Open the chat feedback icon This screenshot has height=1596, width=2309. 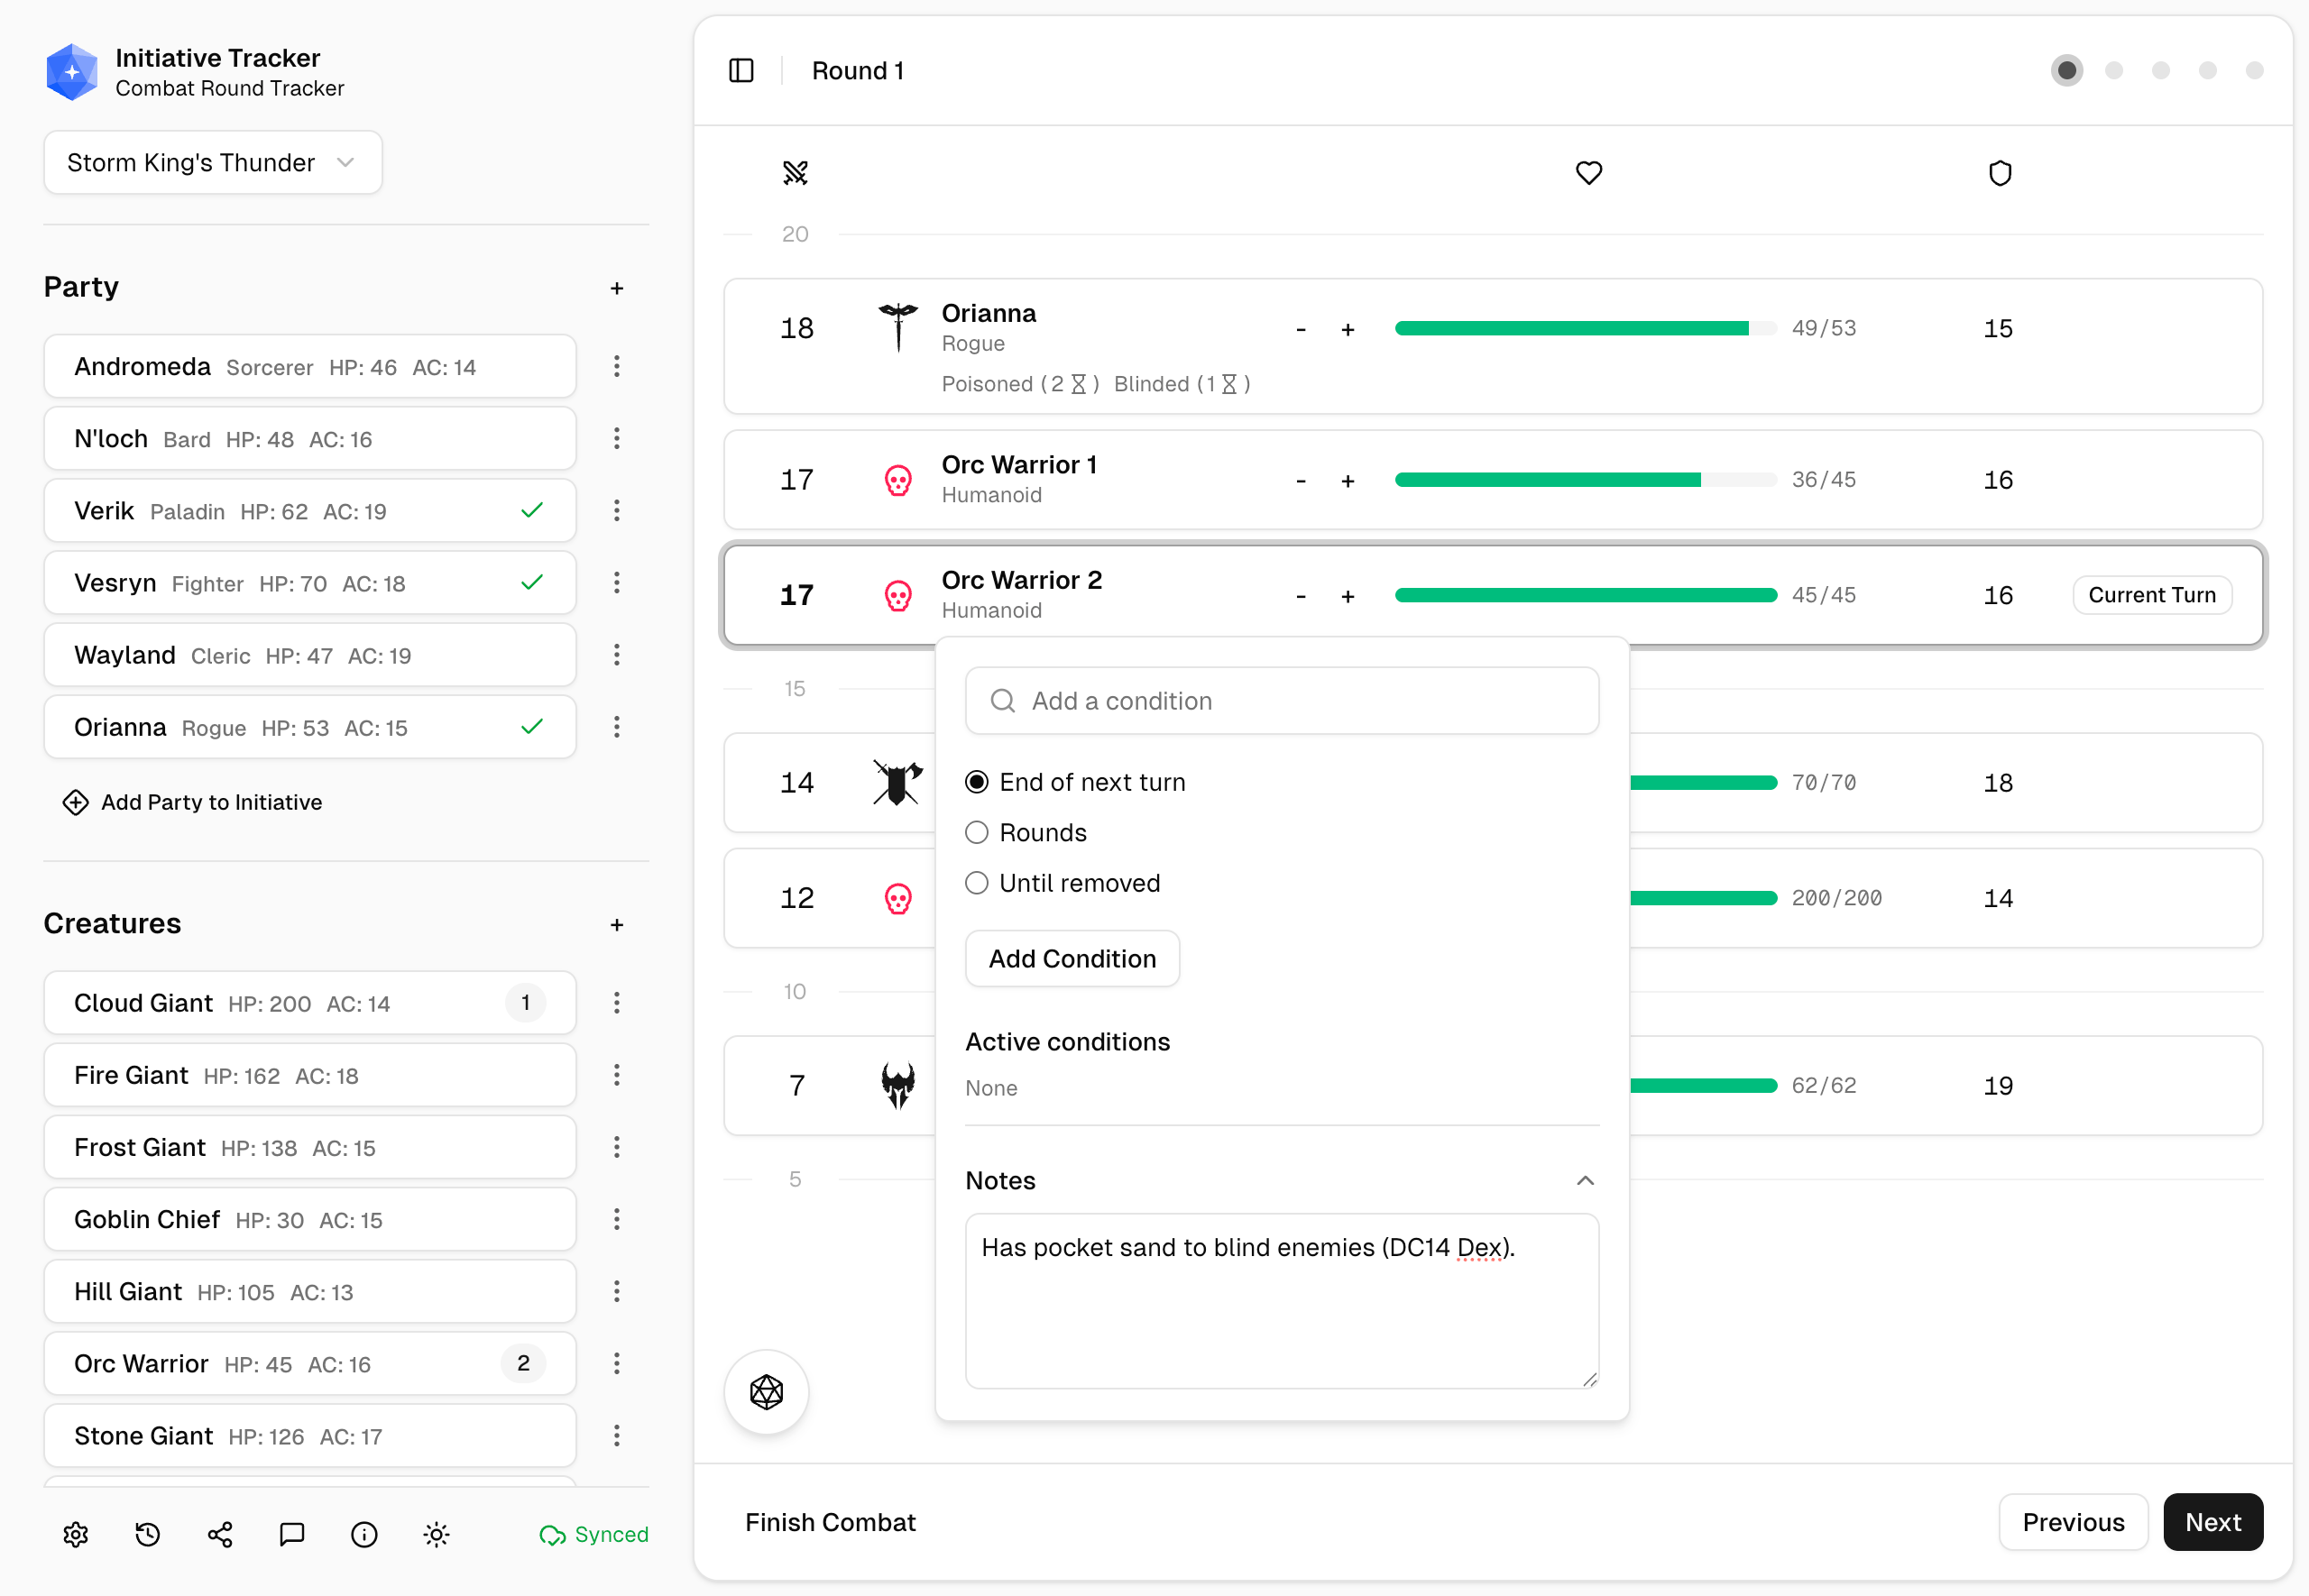tap(292, 1534)
